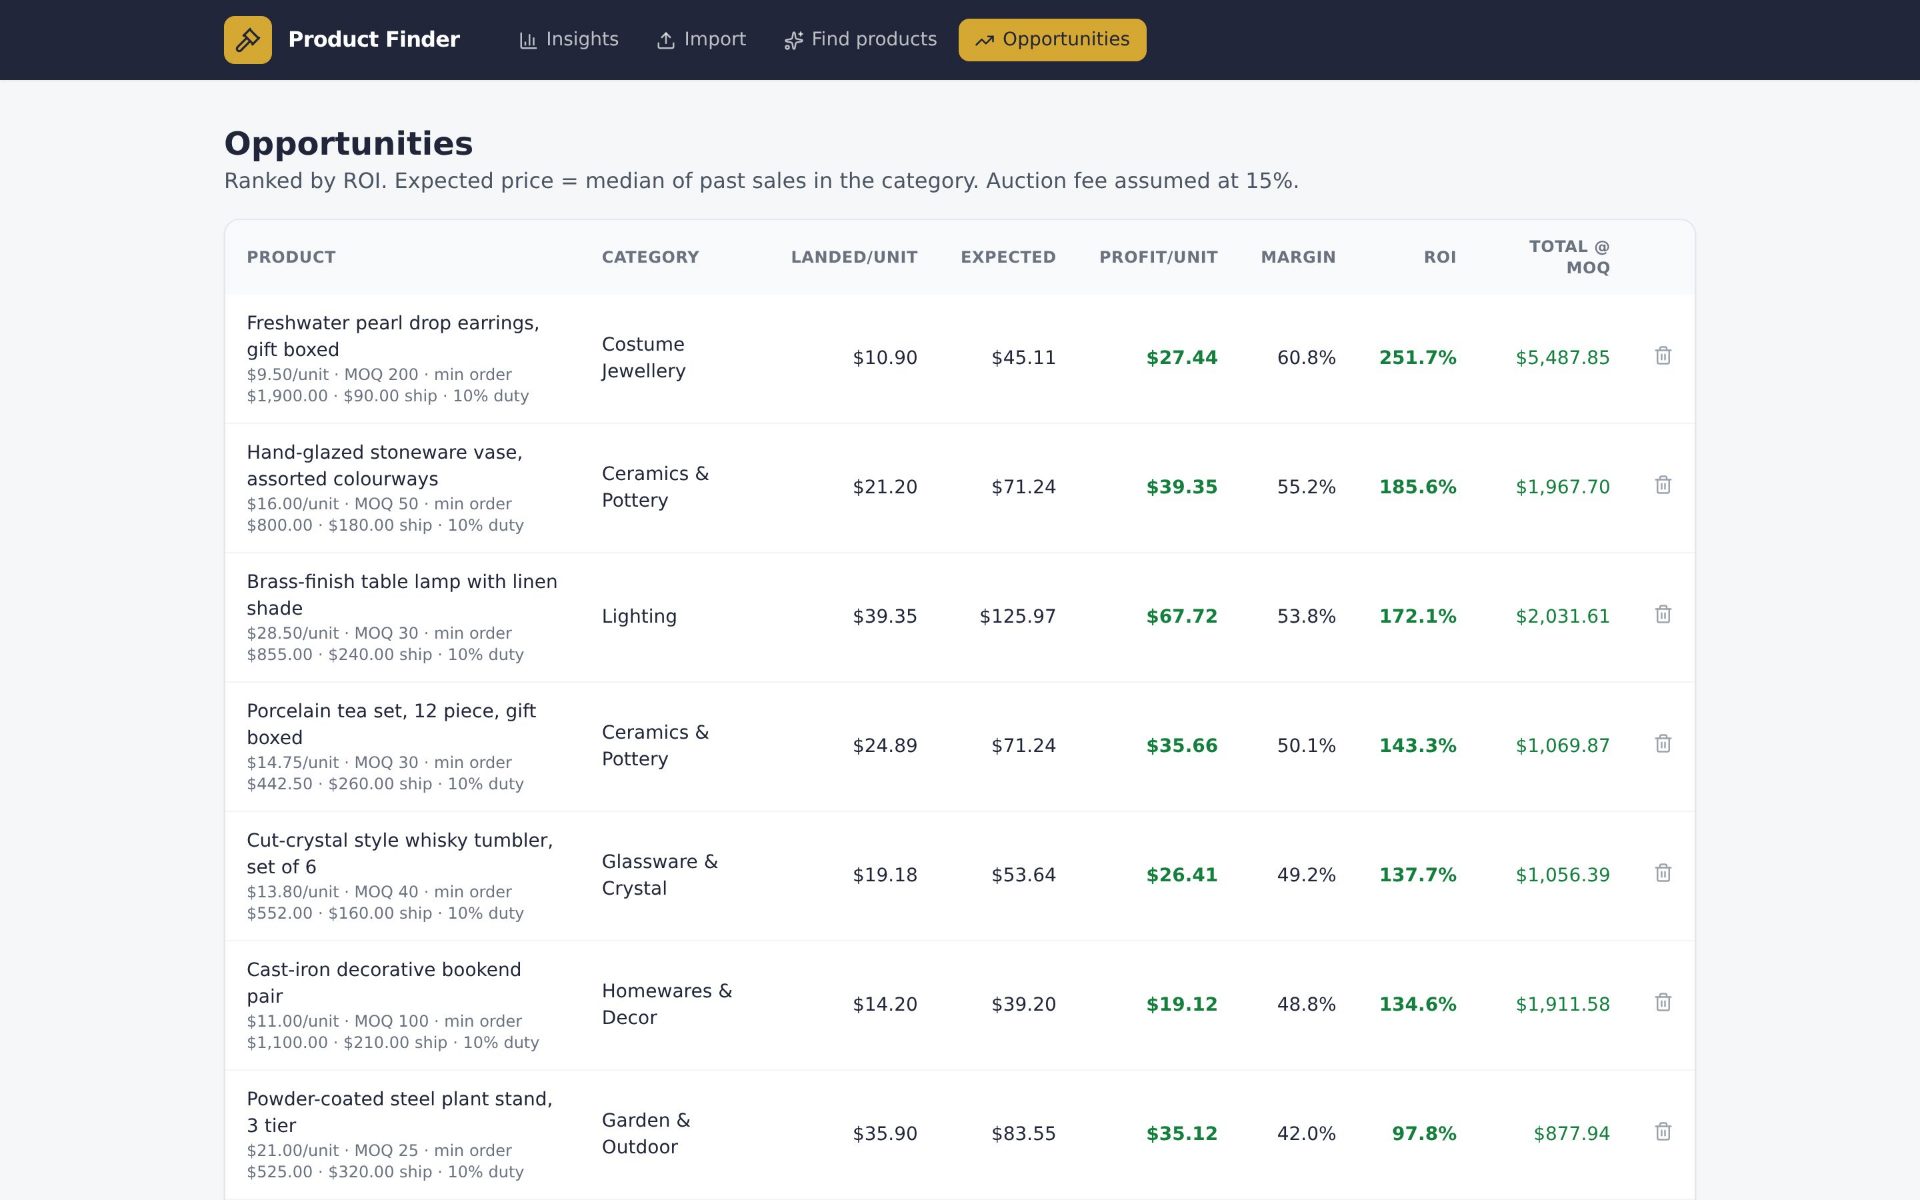Click the 172.1% ROI value
The image size is (1920, 1200).
[x=1418, y=616]
